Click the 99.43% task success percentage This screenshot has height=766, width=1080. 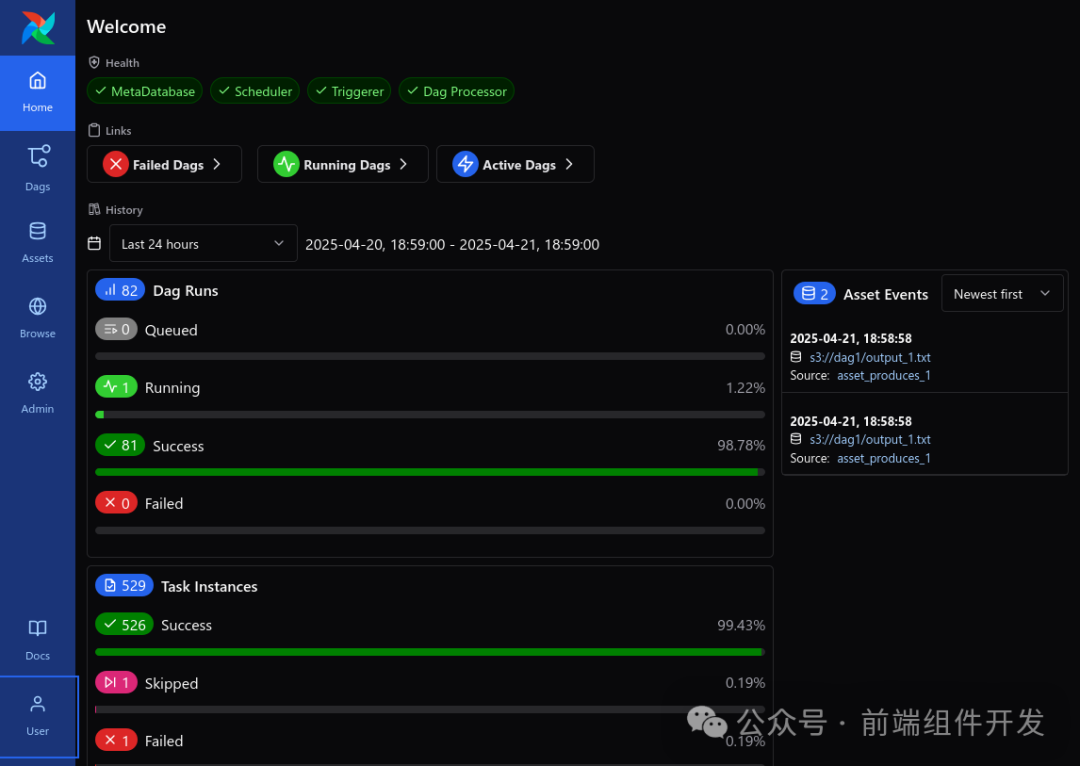pos(741,625)
